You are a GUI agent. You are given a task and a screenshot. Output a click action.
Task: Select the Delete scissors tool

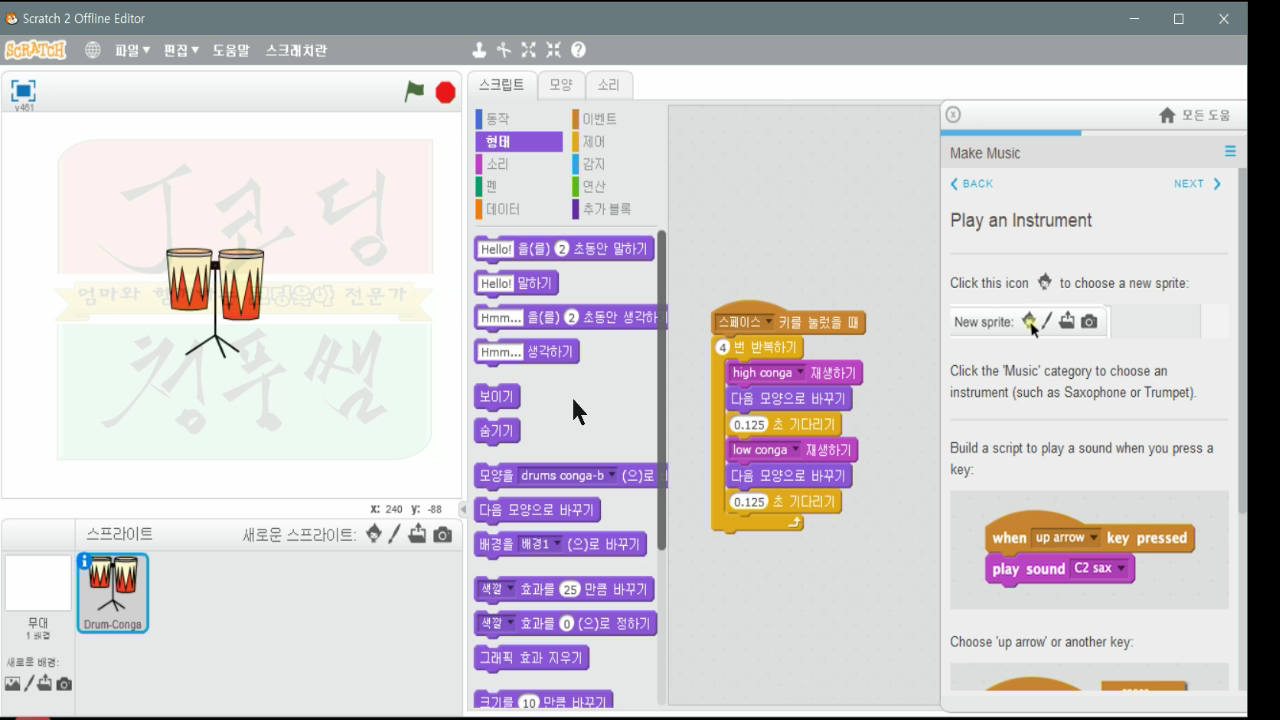click(503, 50)
